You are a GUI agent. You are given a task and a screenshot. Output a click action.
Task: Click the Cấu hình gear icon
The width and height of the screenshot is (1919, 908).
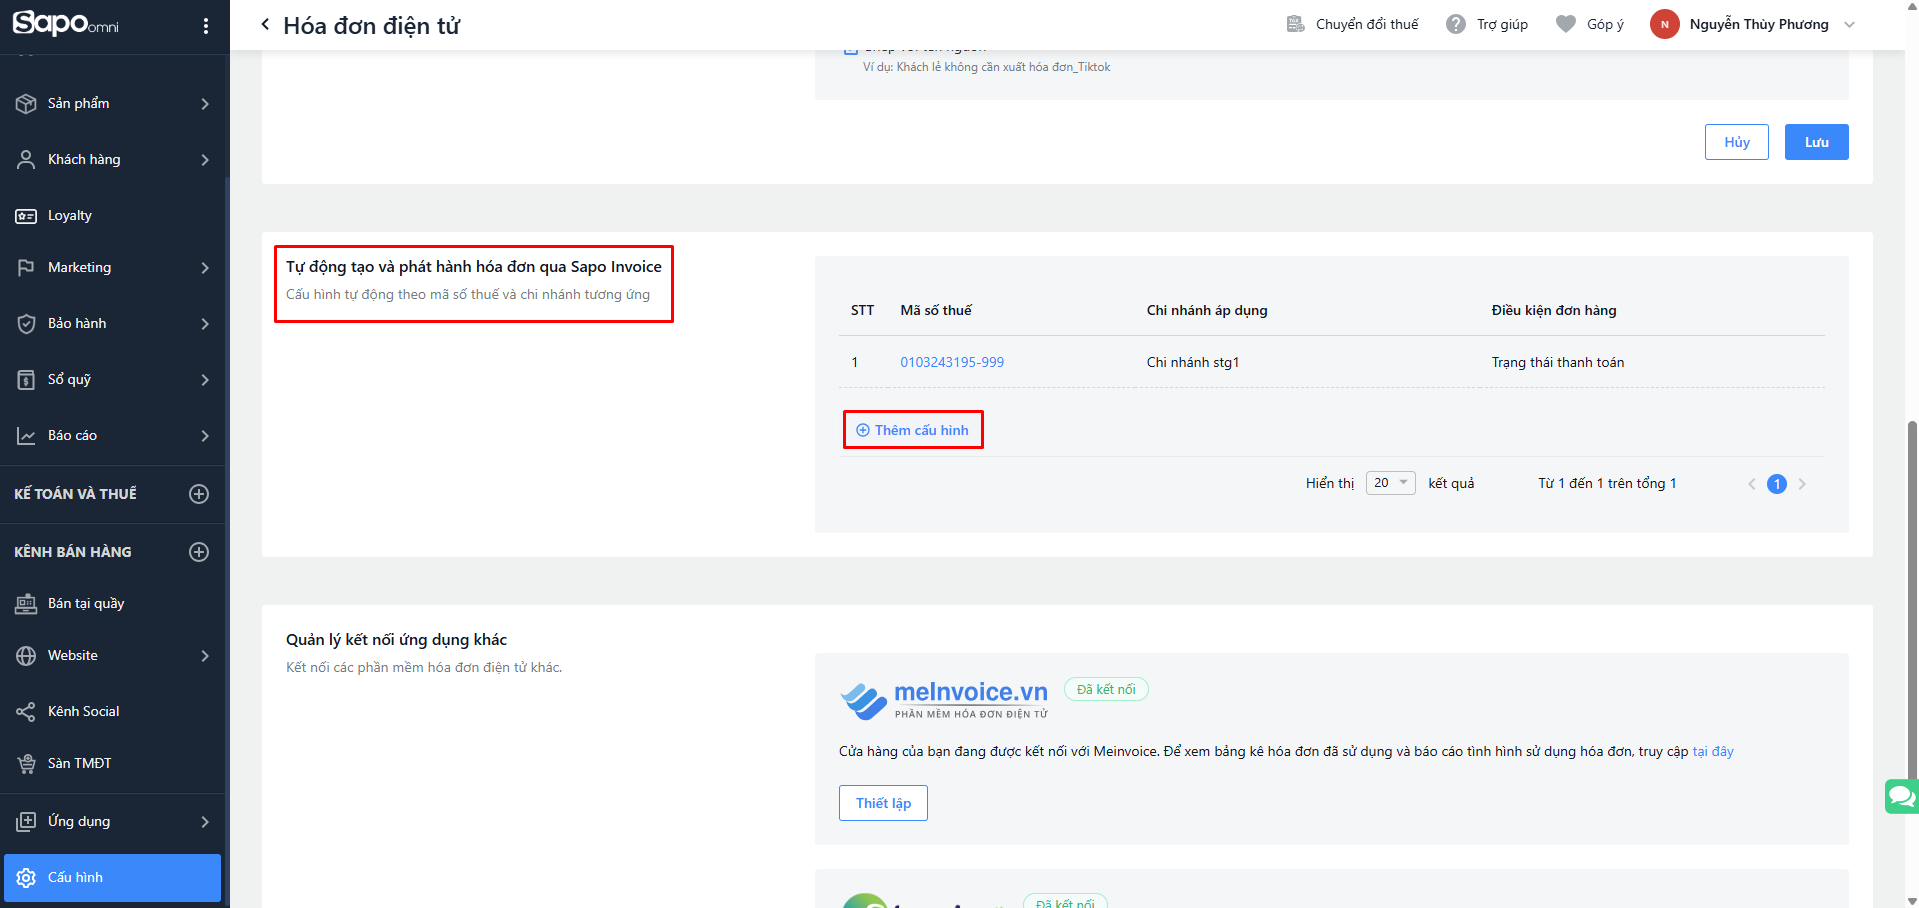pos(26,878)
